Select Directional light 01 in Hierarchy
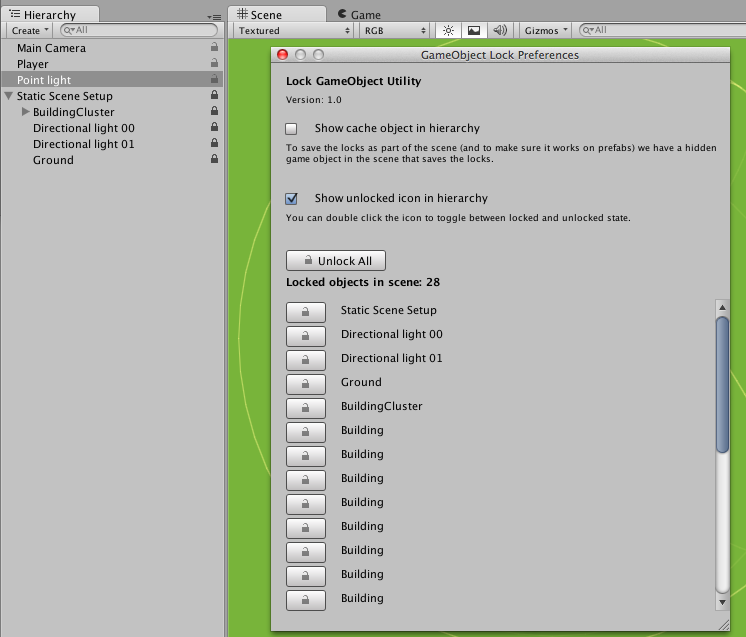 (x=112, y=144)
